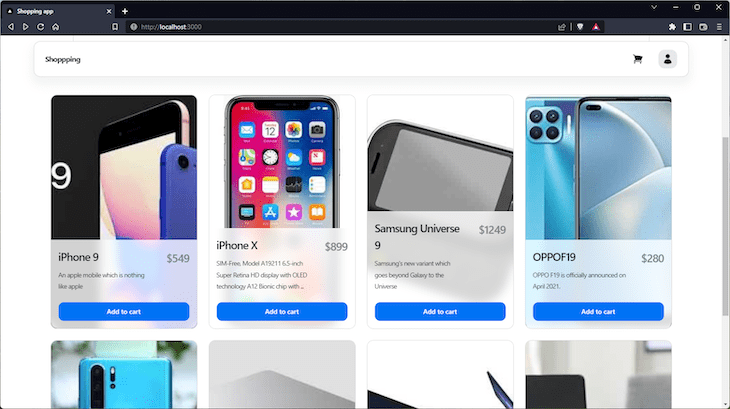The width and height of the screenshot is (730, 409).
Task: Open a new browser tab
Action: coord(125,11)
